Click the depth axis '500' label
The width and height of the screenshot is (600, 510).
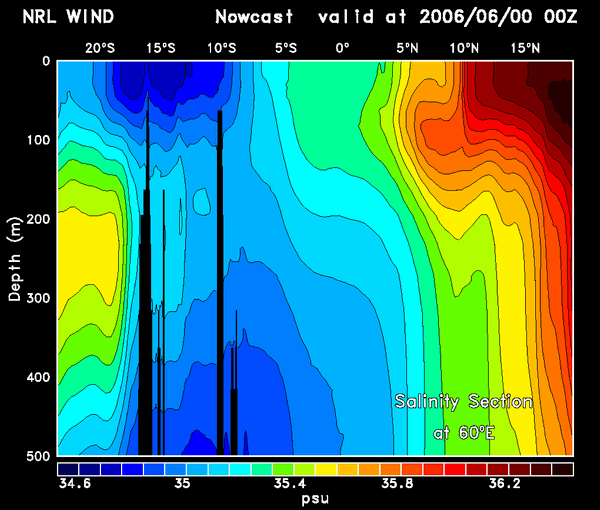click(38, 456)
